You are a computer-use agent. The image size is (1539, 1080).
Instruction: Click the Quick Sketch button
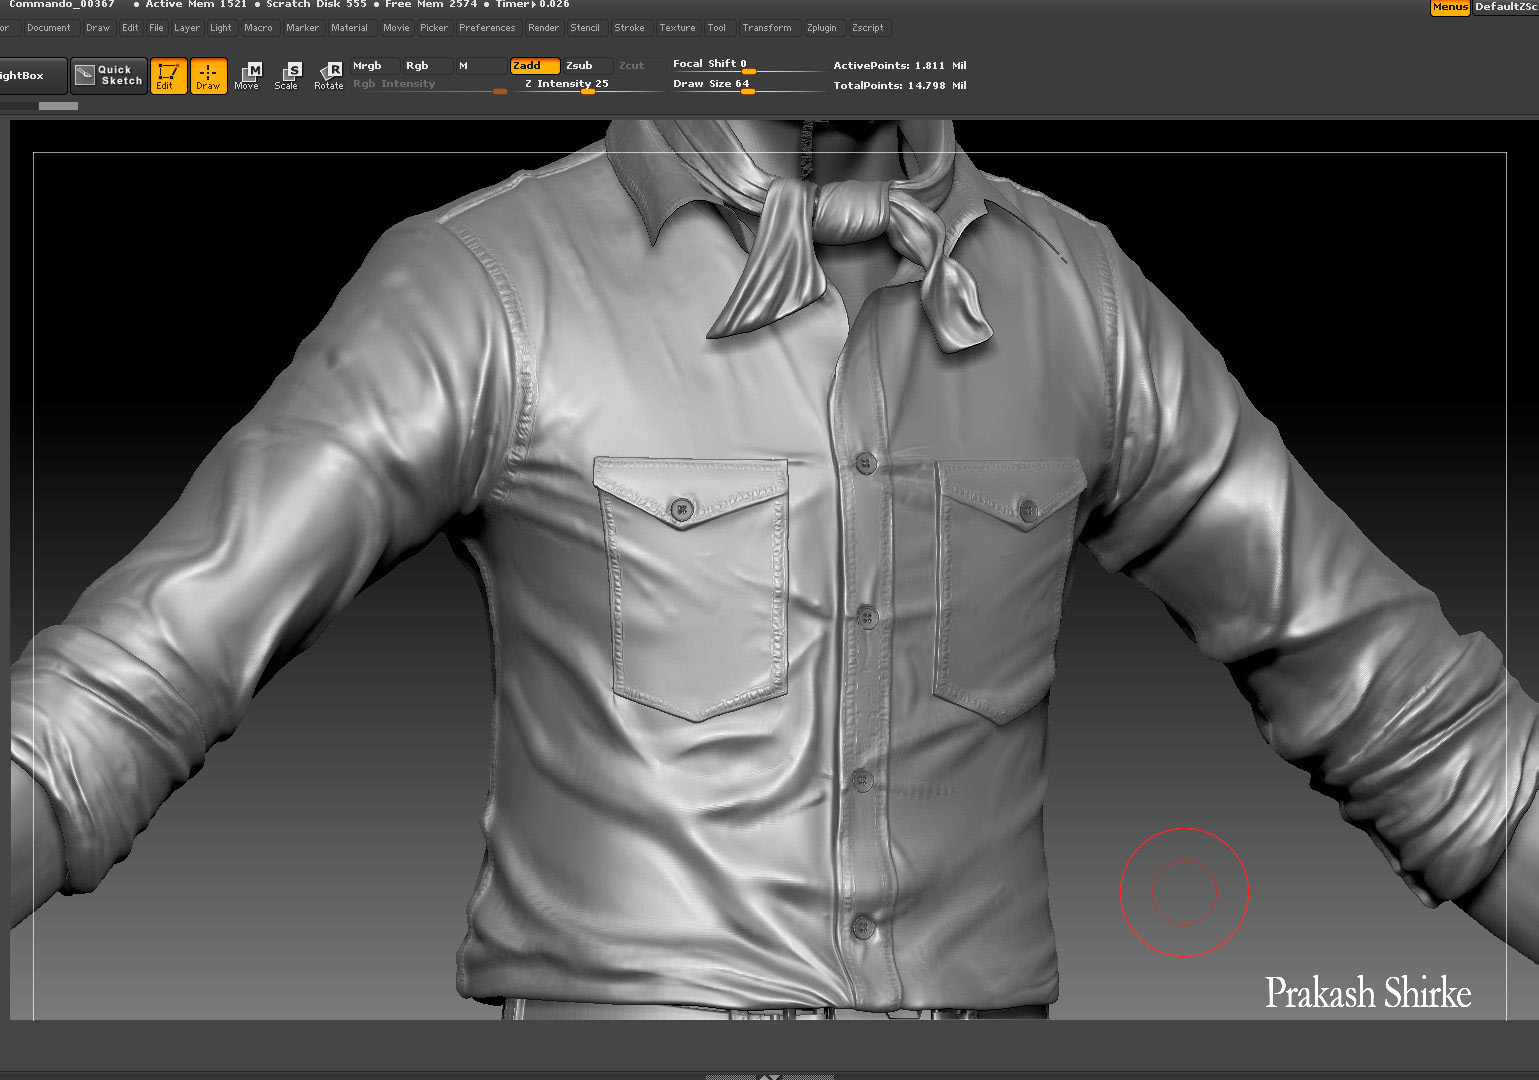pyautogui.click(x=110, y=75)
